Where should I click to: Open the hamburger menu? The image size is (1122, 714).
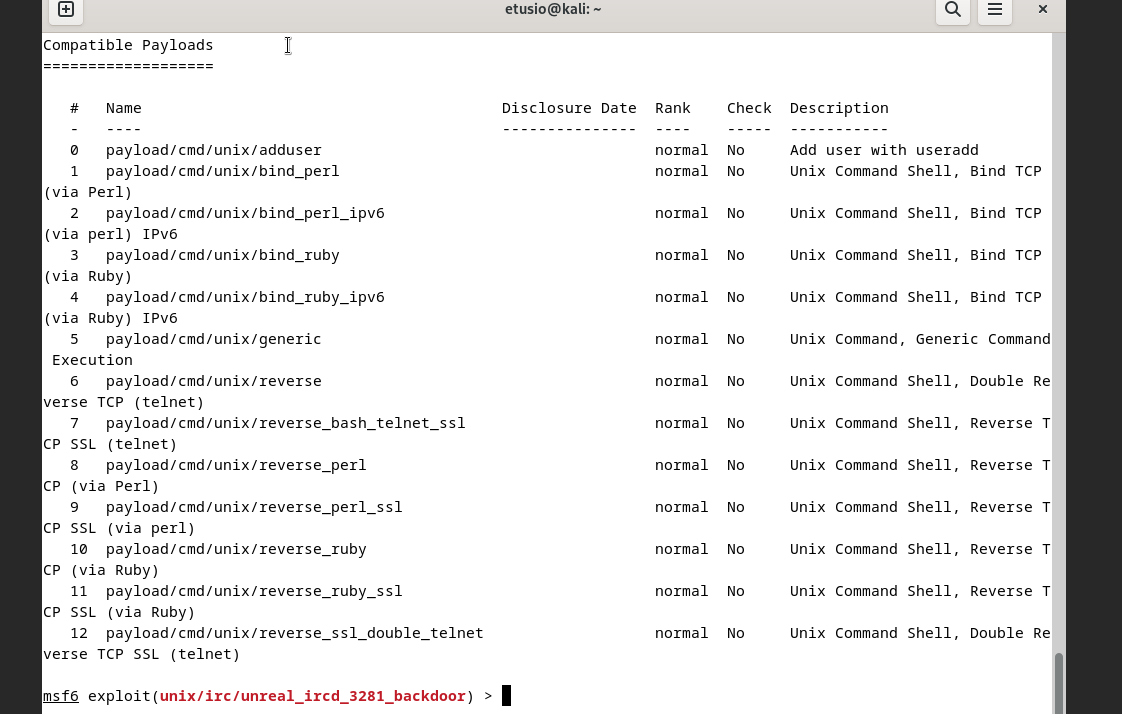pyautogui.click(x=995, y=9)
